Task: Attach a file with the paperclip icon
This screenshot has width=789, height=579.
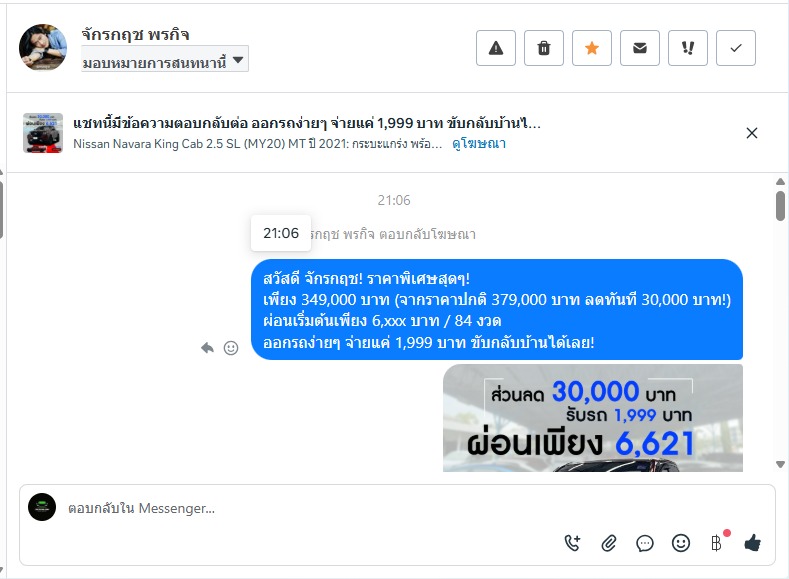Action: pos(609,543)
